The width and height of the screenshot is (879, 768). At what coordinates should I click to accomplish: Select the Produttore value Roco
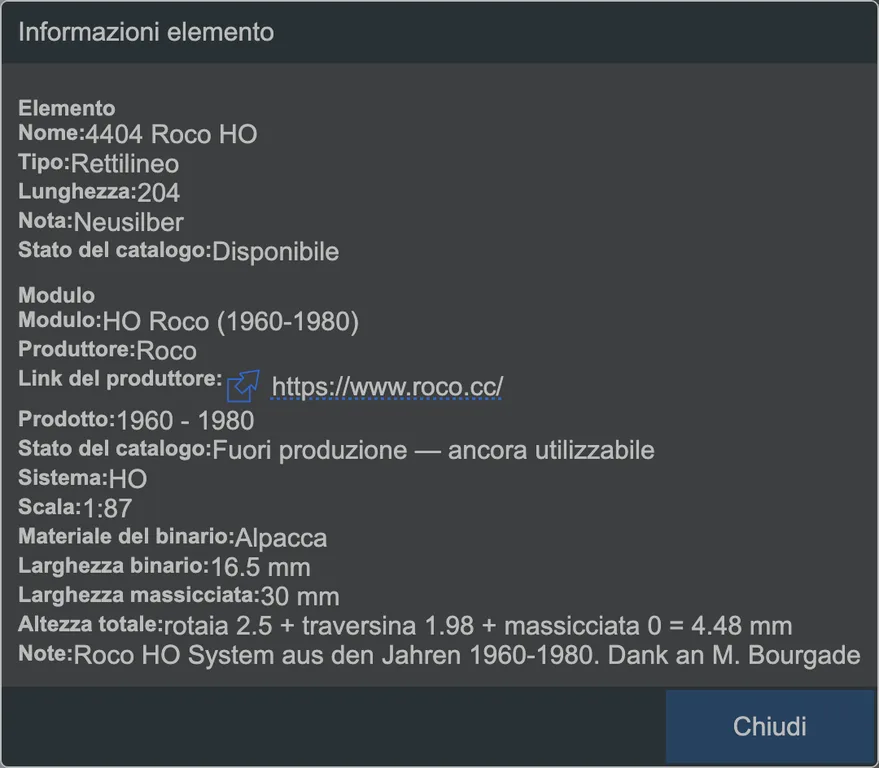point(166,351)
